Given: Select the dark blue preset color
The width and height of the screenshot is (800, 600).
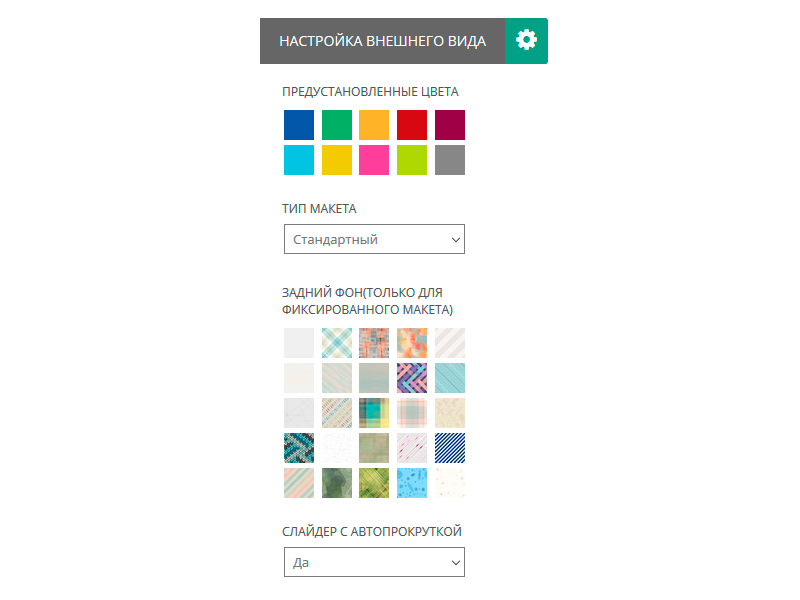Looking at the screenshot, I should (299, 125).
